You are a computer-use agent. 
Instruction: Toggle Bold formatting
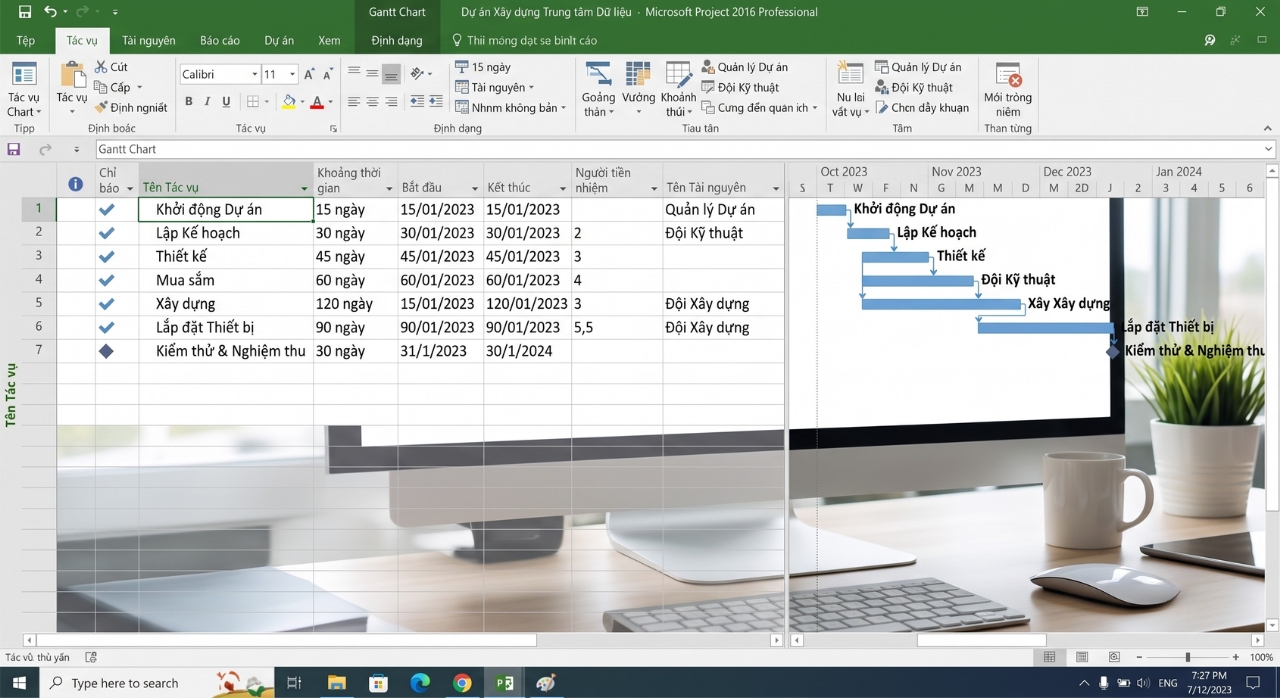(x=188, y=101)
